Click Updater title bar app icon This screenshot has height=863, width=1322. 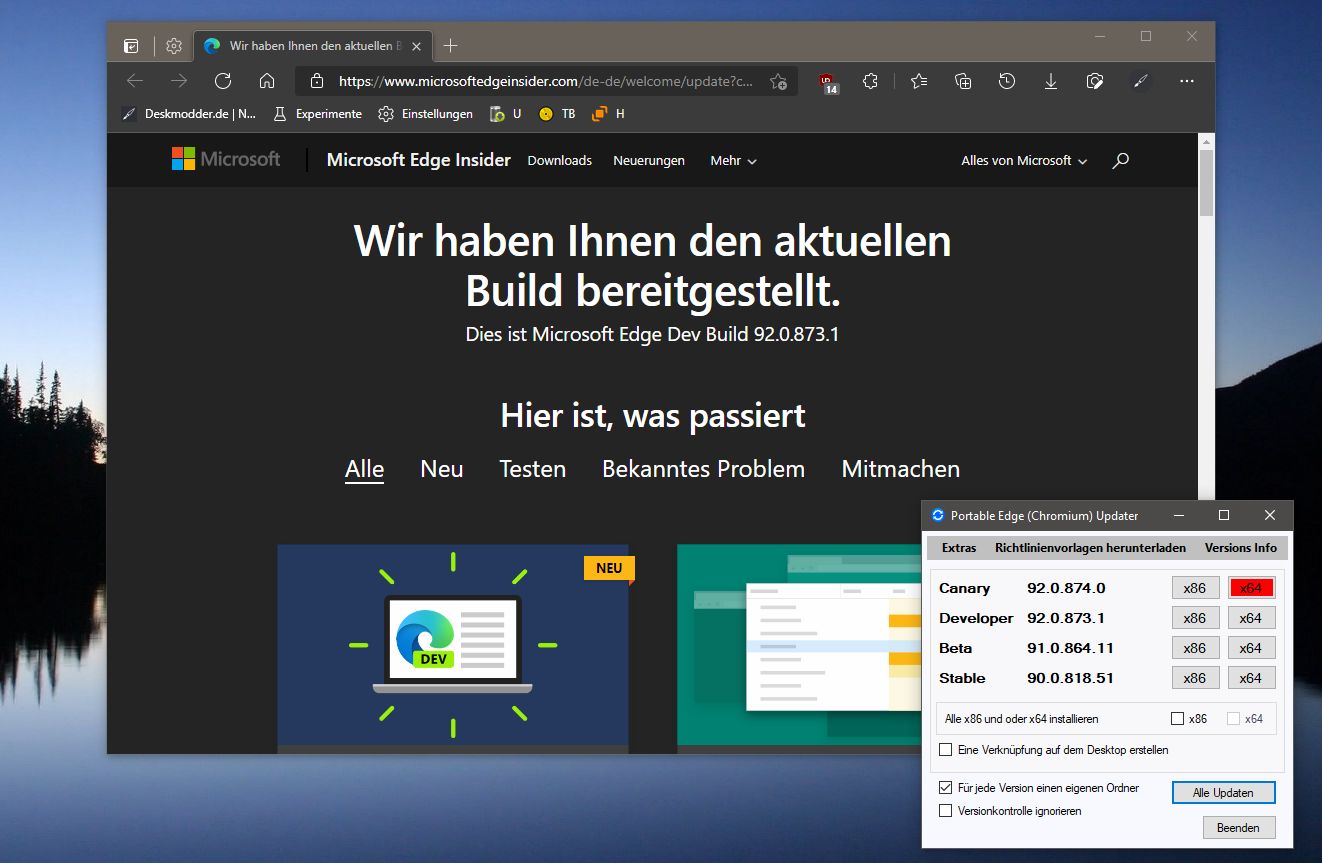(938, 515)
